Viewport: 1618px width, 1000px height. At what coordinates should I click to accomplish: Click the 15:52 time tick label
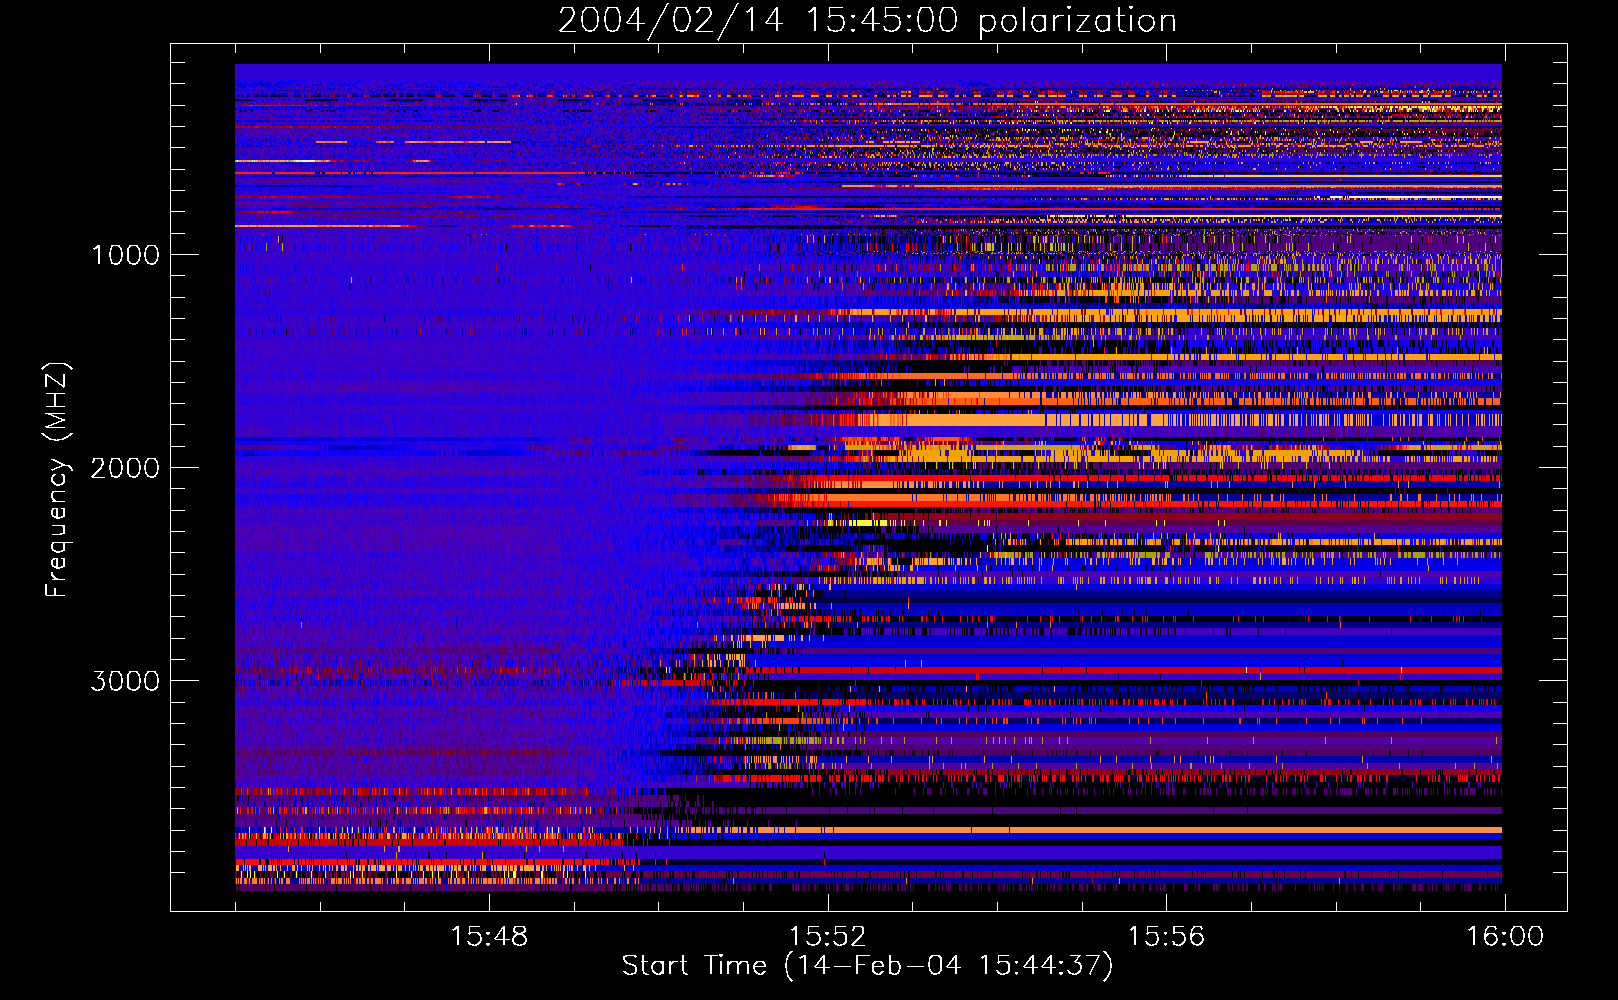click(828, 937)
